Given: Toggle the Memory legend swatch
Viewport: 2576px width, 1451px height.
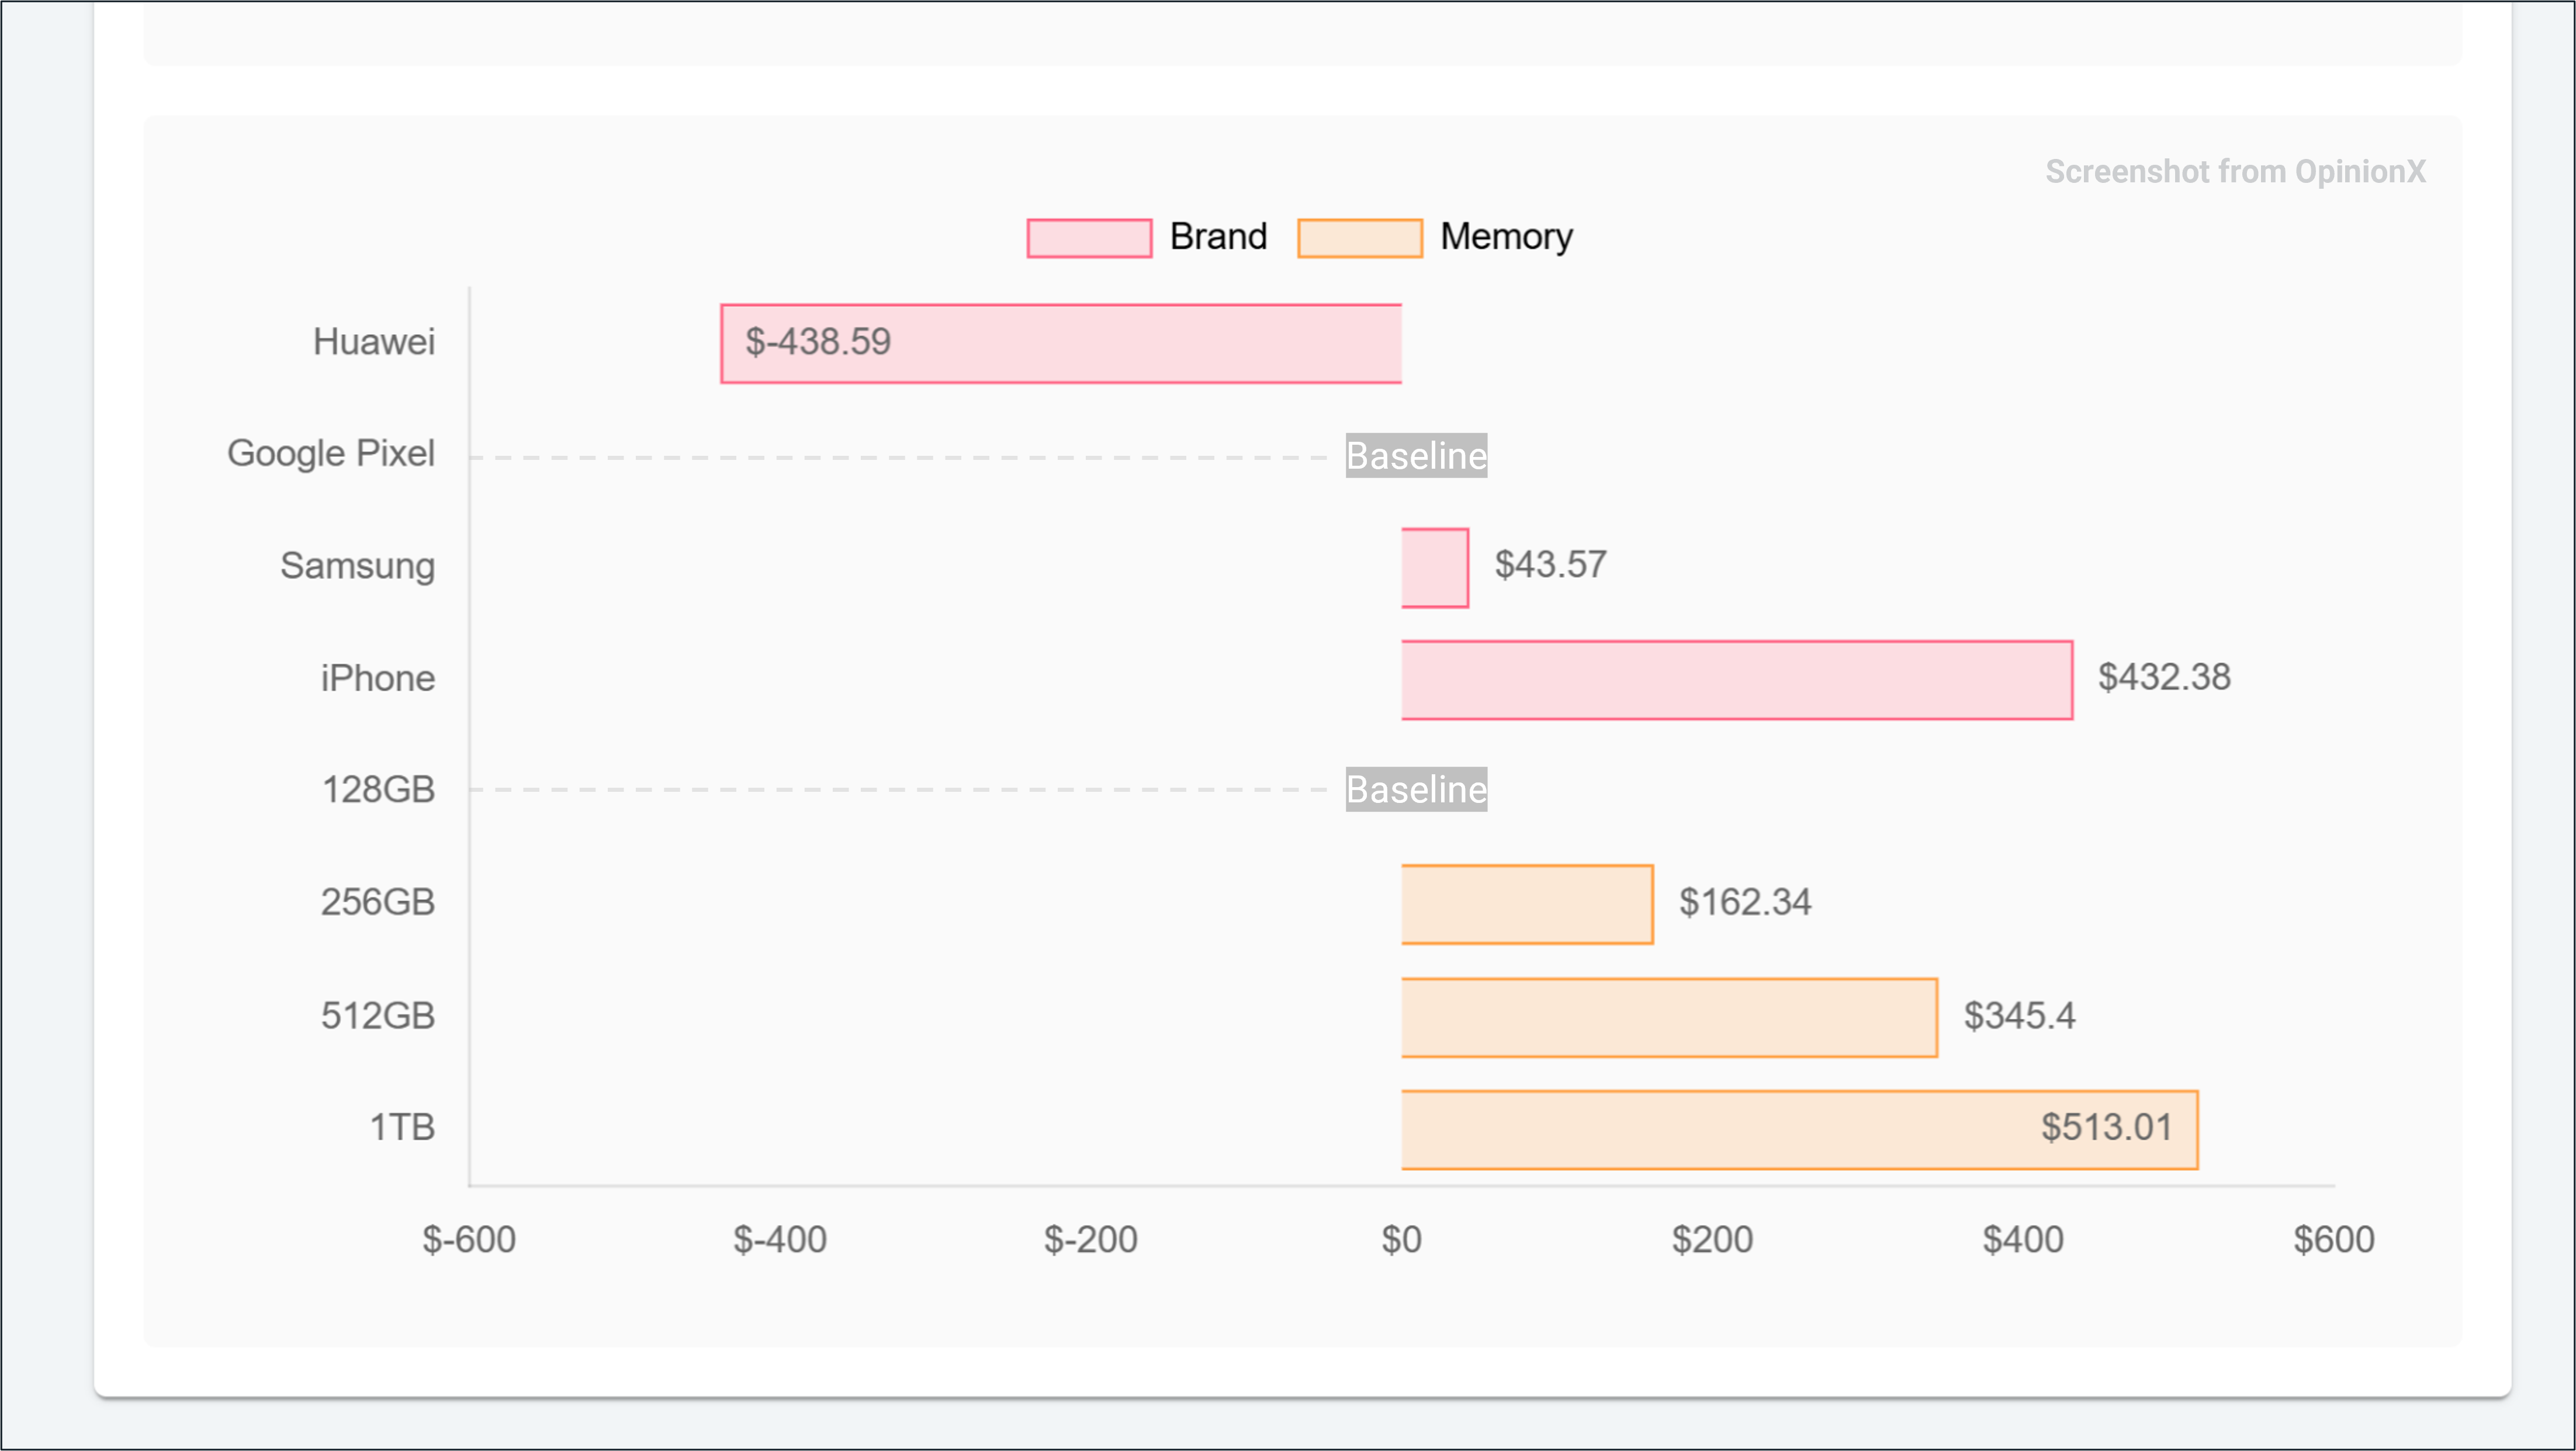Looking at the screenshot, I should 1359,238.
